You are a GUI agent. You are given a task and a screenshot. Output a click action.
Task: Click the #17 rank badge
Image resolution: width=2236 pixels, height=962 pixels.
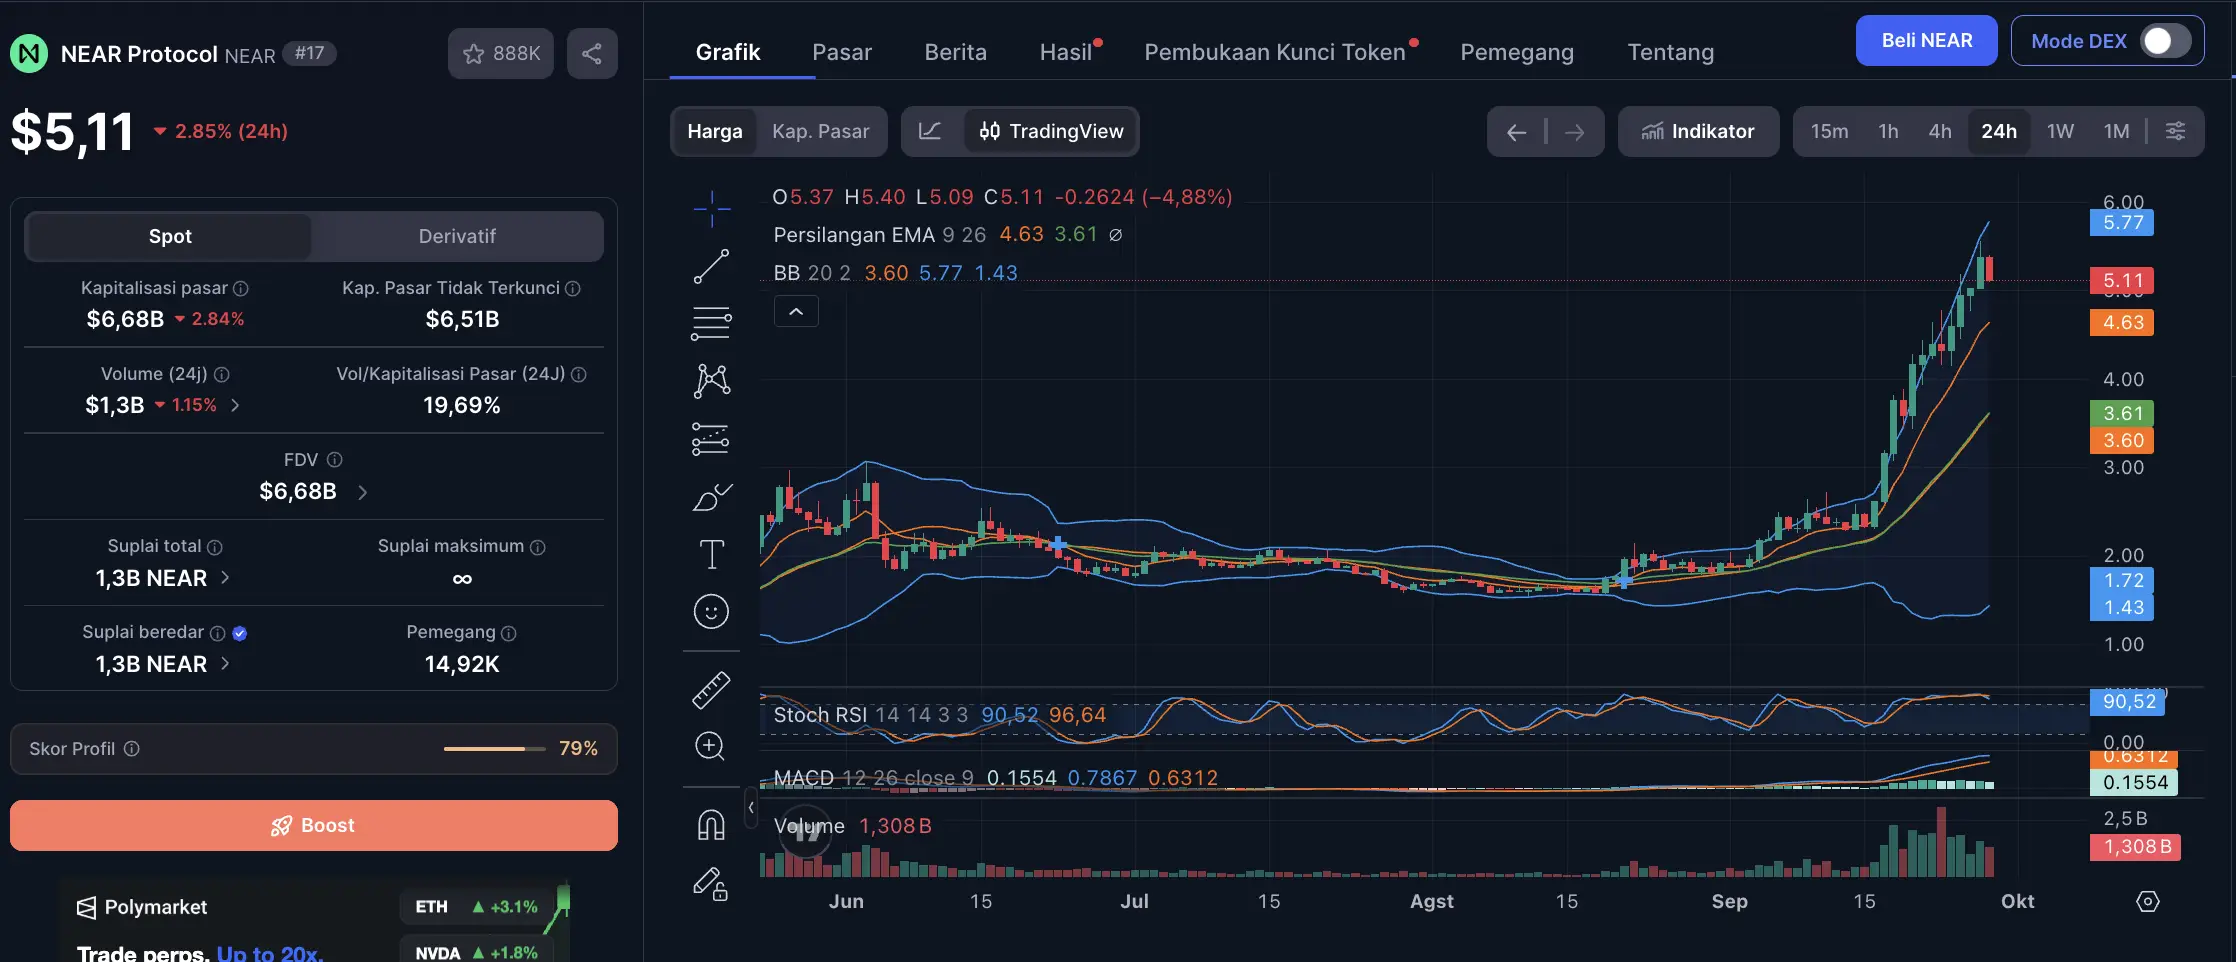point(309,53)
